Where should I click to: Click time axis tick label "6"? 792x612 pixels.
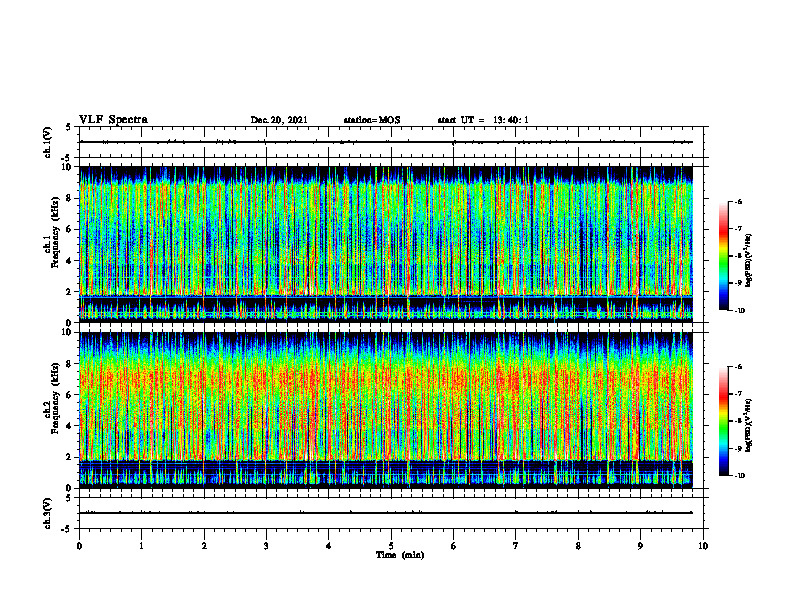click(x=454, y=546)
